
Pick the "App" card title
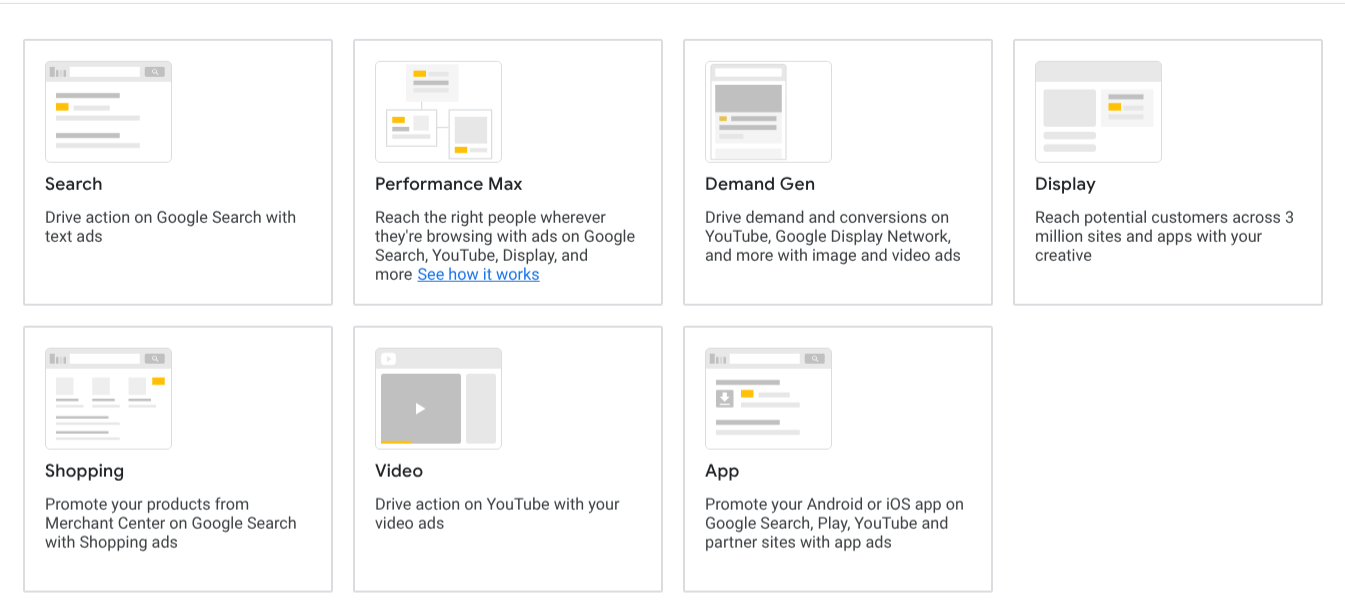coord(722,471)
